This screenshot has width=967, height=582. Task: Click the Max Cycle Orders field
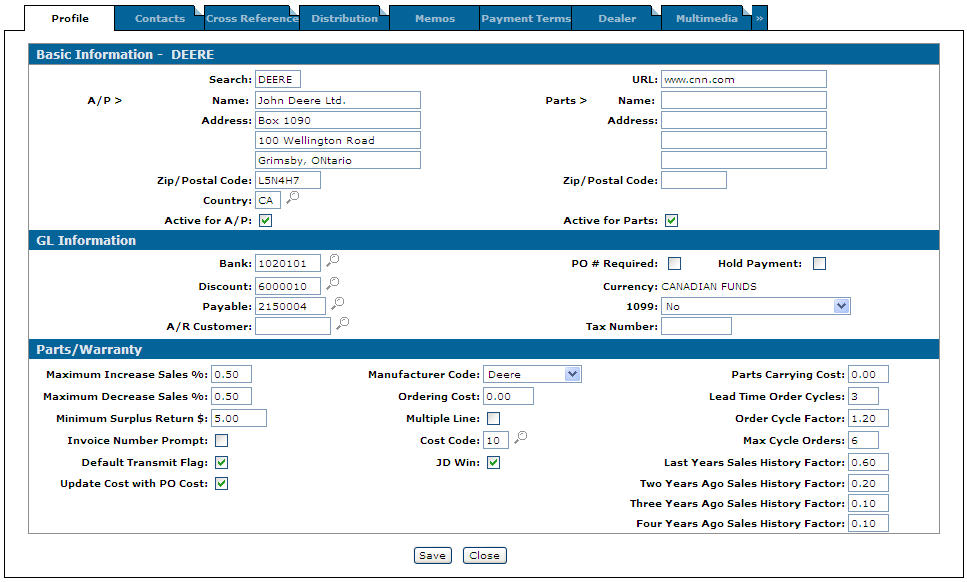pos(863,440)
